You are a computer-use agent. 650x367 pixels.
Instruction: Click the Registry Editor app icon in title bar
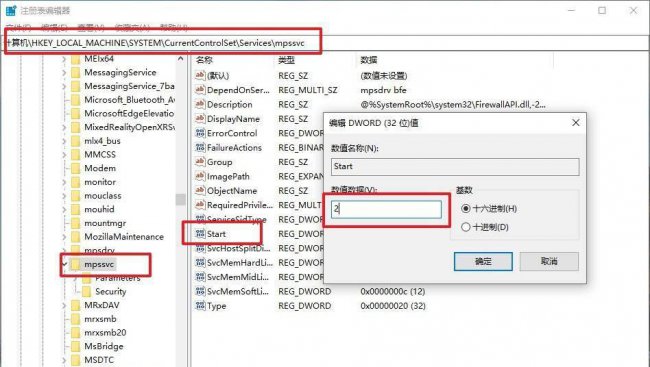(11, 10)
